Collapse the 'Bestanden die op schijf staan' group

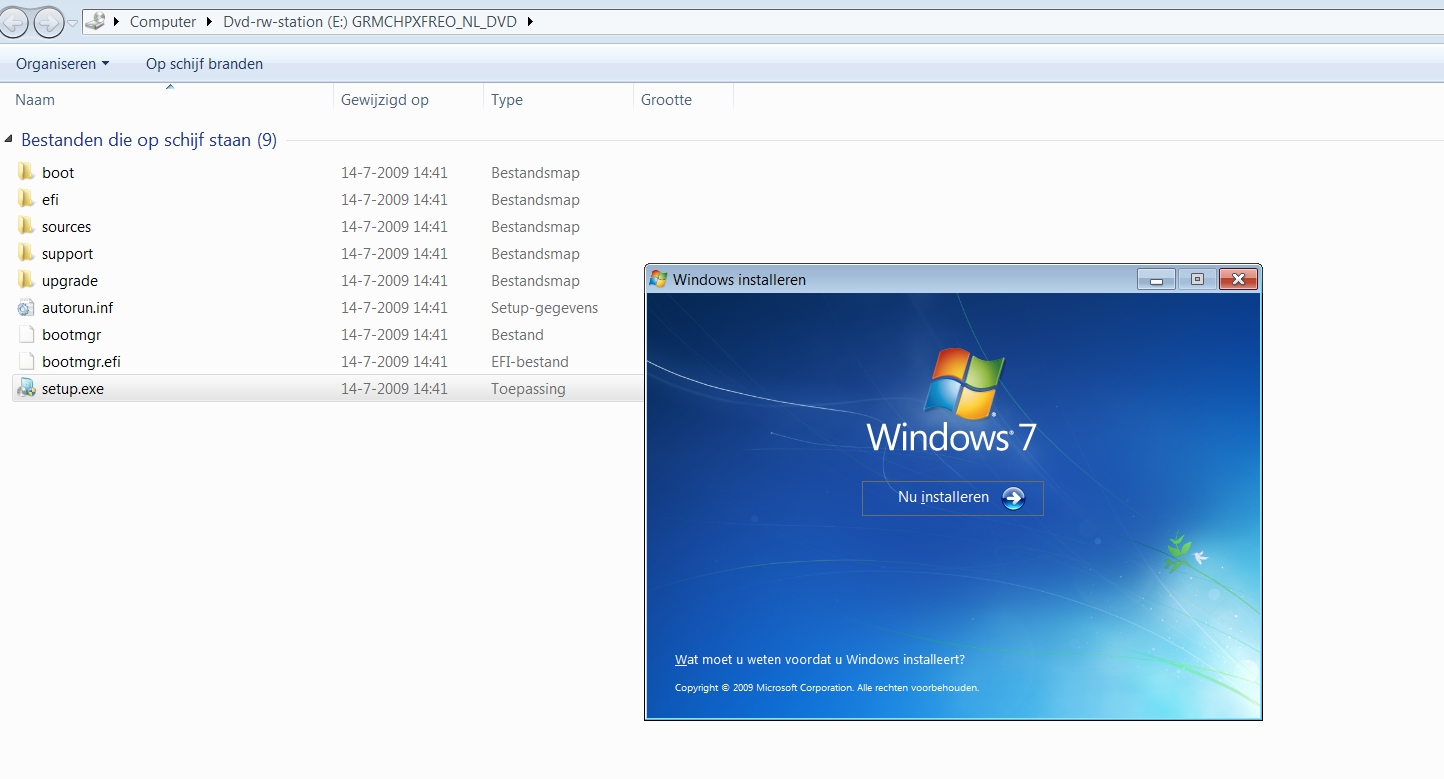9,140
